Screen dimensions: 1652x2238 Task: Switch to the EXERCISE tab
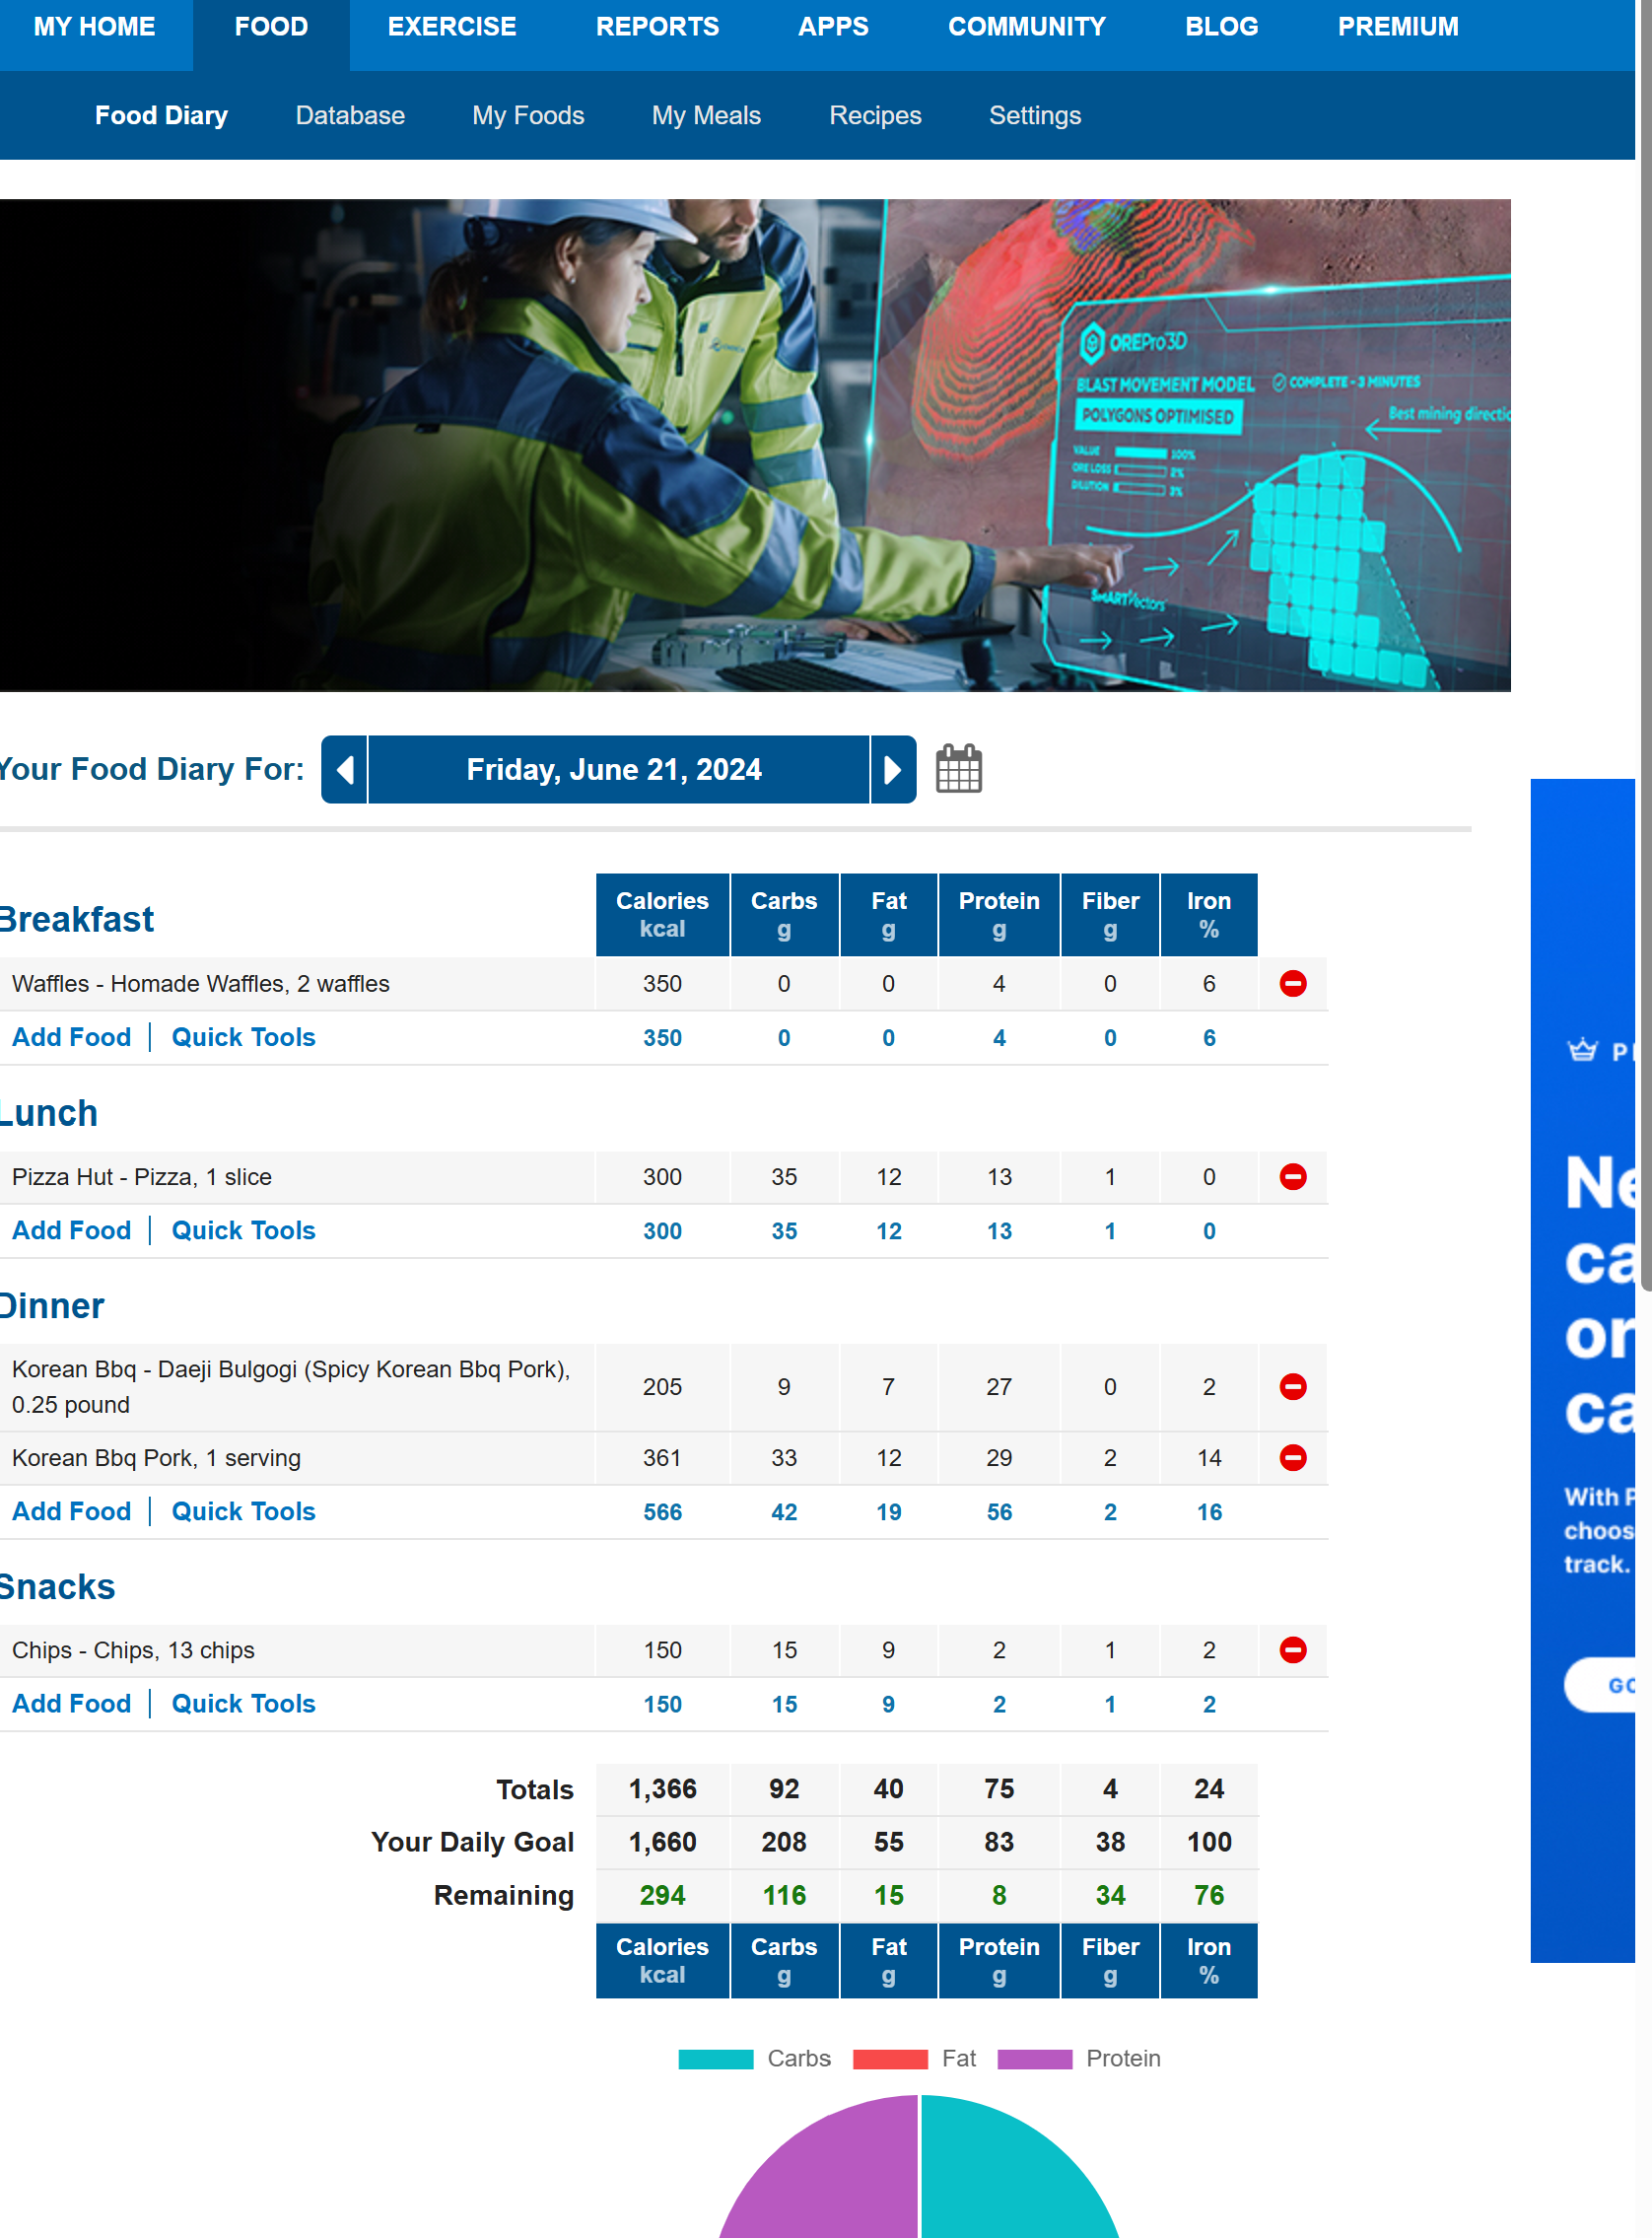(x=452, y=27)
